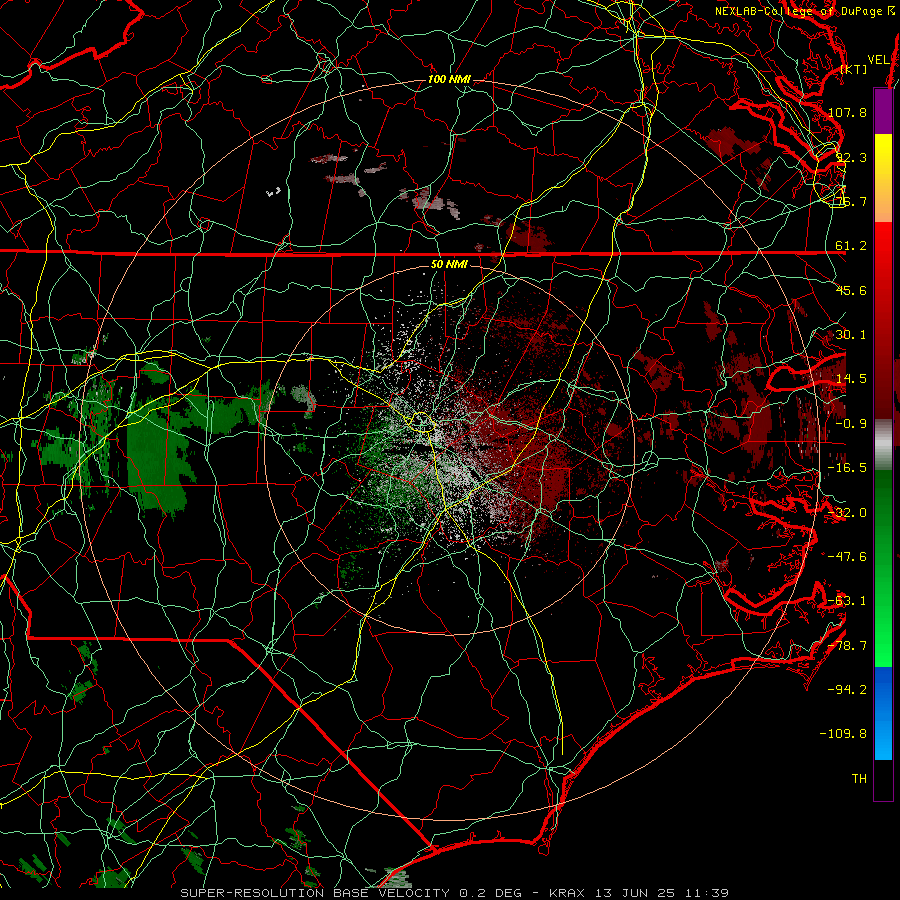Click the 76.7 velocity scale value
The image size is (900, 900).
851,201
